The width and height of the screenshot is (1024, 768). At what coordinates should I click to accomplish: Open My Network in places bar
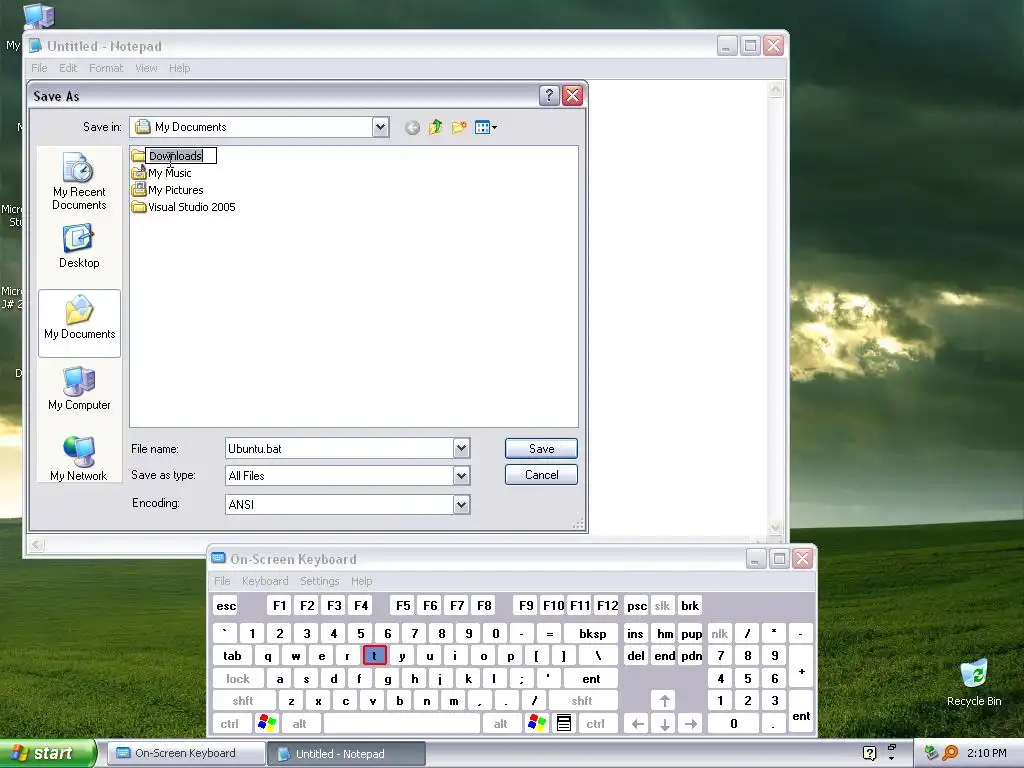click(x=79, y=459)
